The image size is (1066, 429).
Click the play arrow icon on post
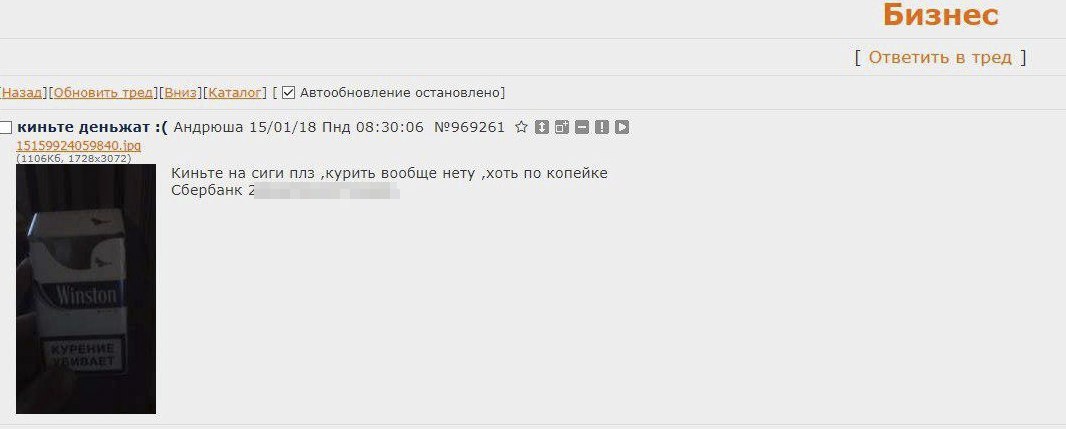click(622, 127)
